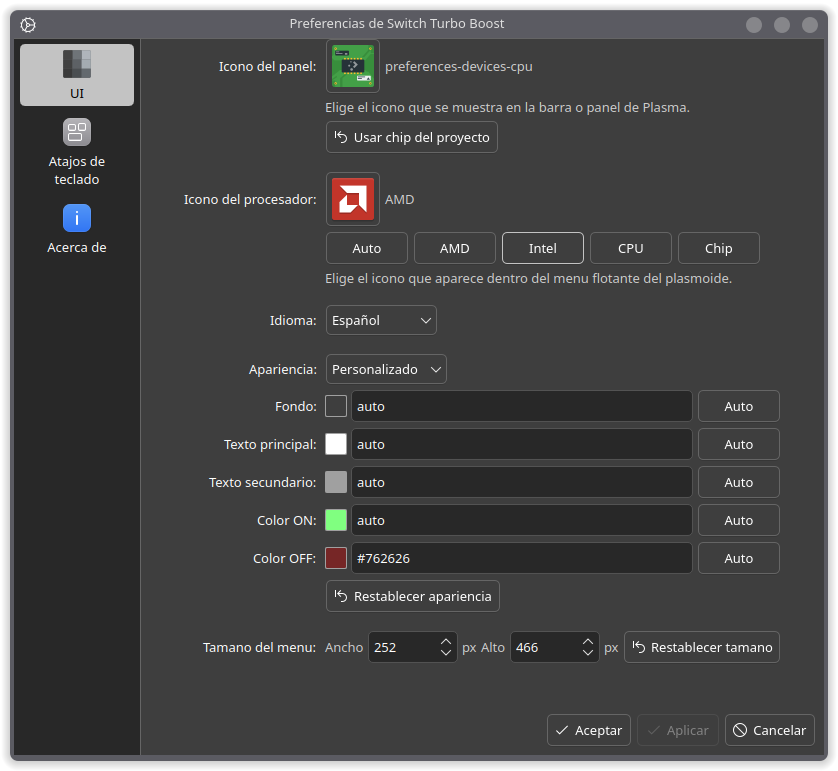Click Auto button for Color ON
This screenshot has width=838, height=771.
(x=739, y=520)
